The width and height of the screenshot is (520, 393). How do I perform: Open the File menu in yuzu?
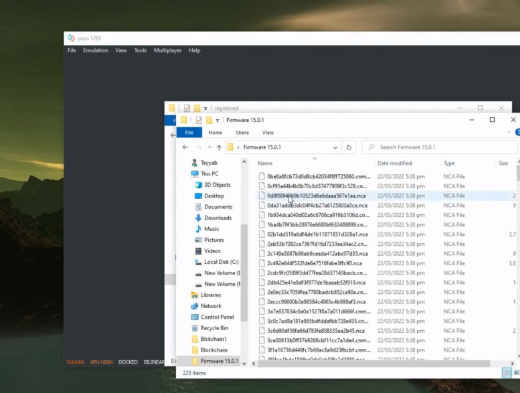coord(72,50)
